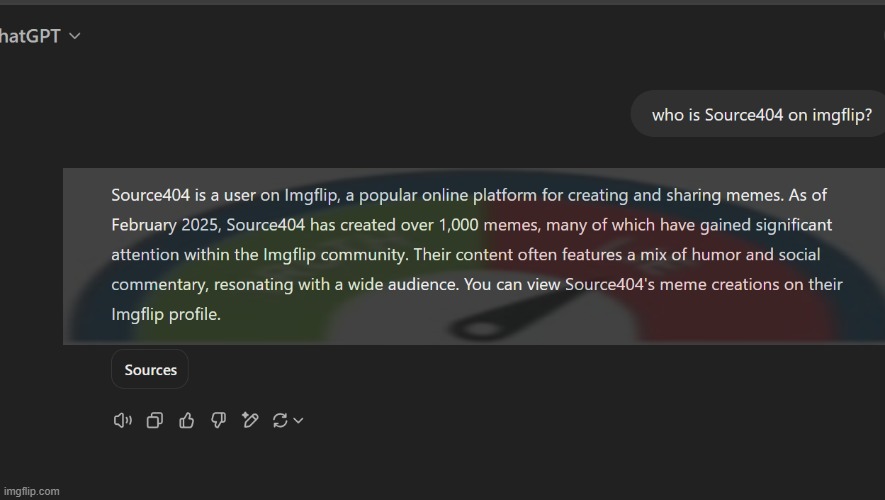This screenshot has width=885, height=500.
Task: Click the user message "who is Source404 on imgflip?"
Action: 761,115
